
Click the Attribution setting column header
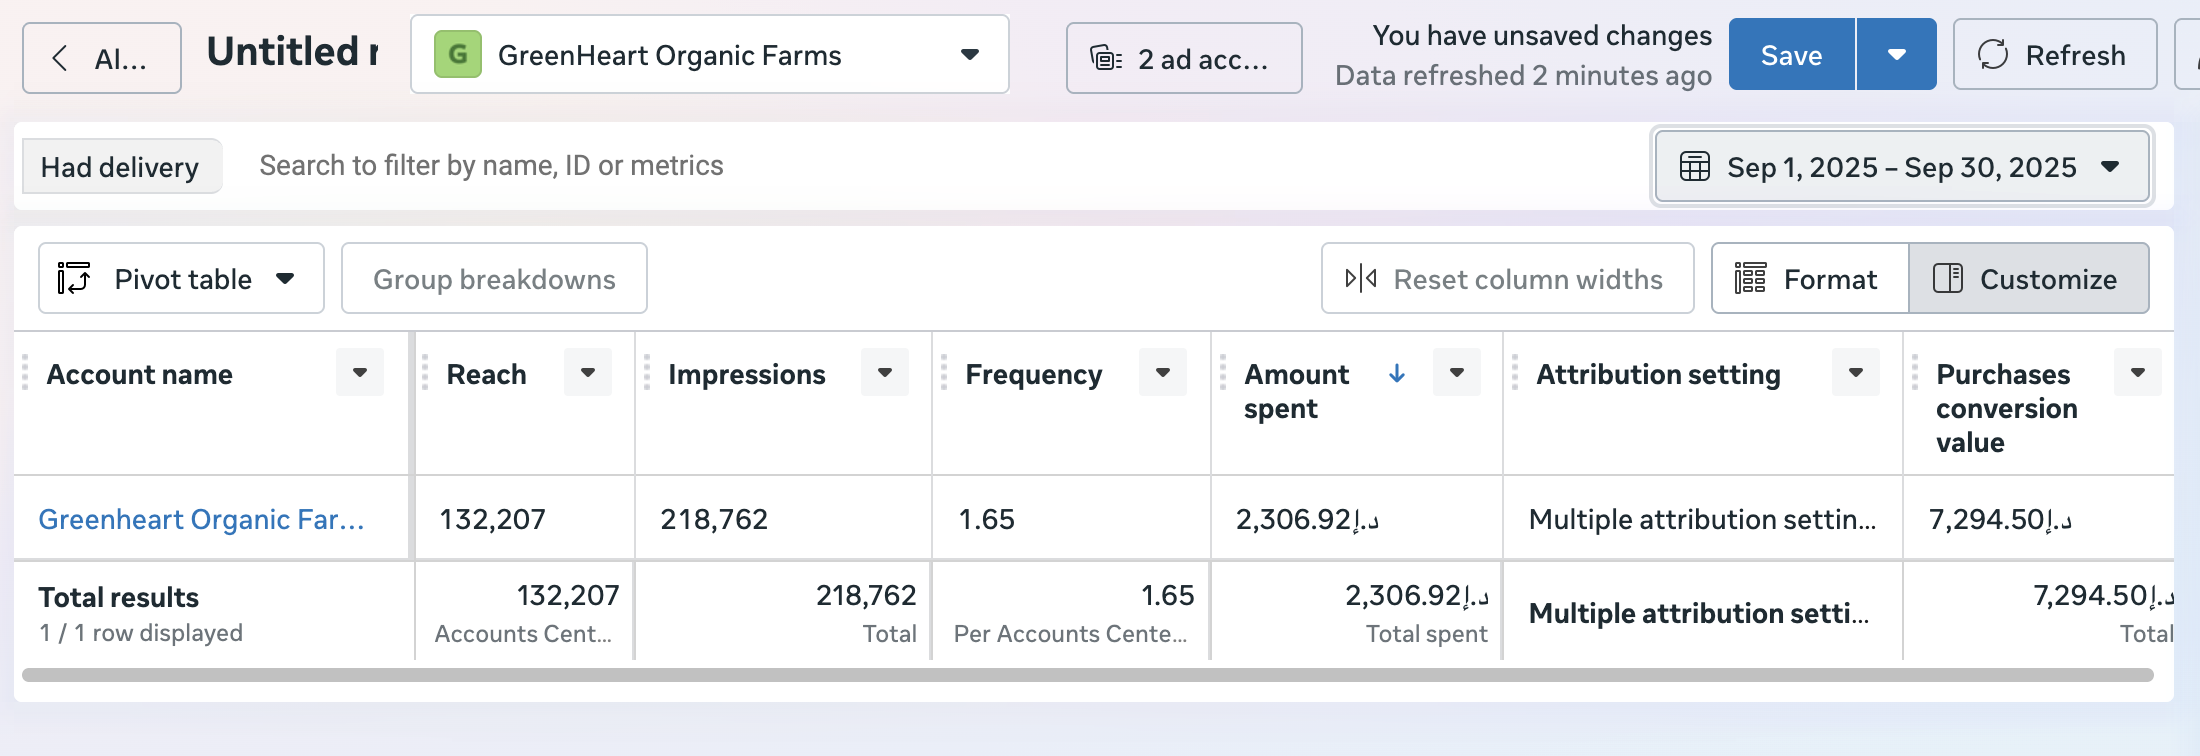pyautogui.click(x=1658, y=375)
